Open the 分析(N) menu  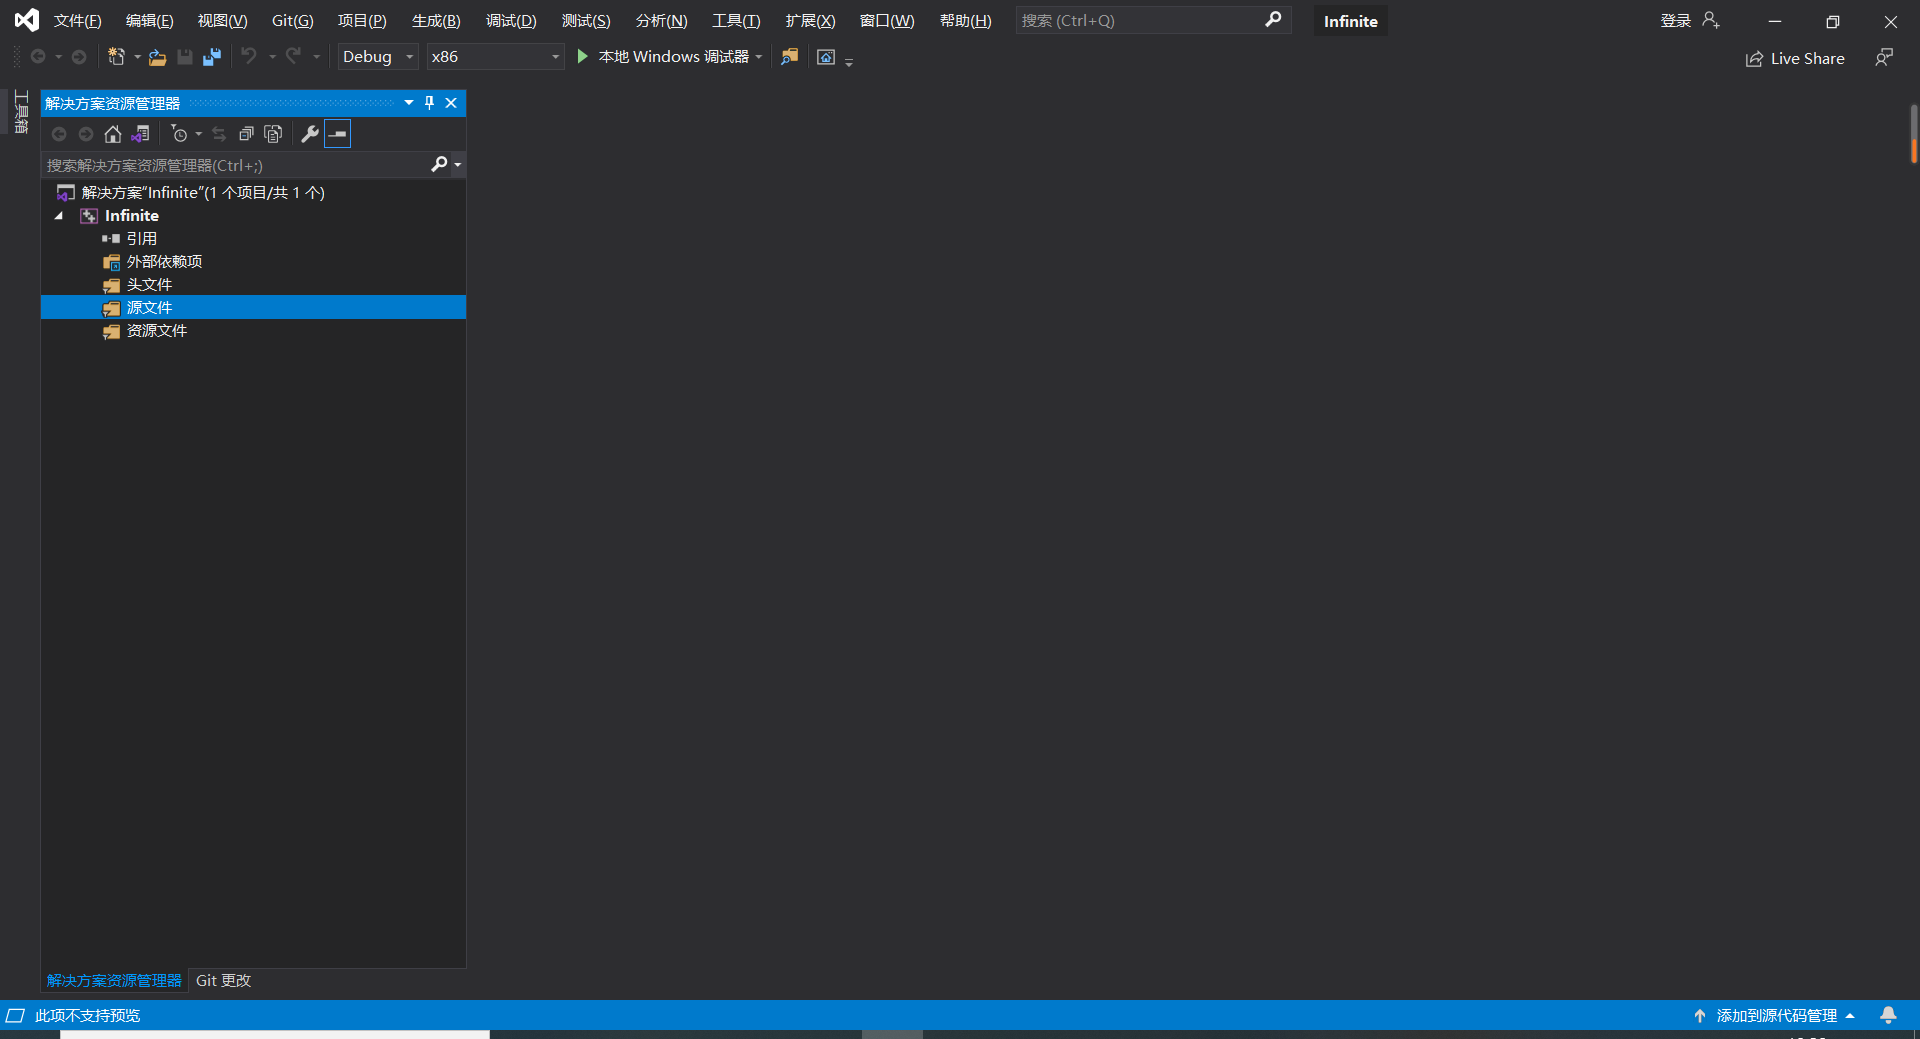pyautogui.click(x=661, y=21)
